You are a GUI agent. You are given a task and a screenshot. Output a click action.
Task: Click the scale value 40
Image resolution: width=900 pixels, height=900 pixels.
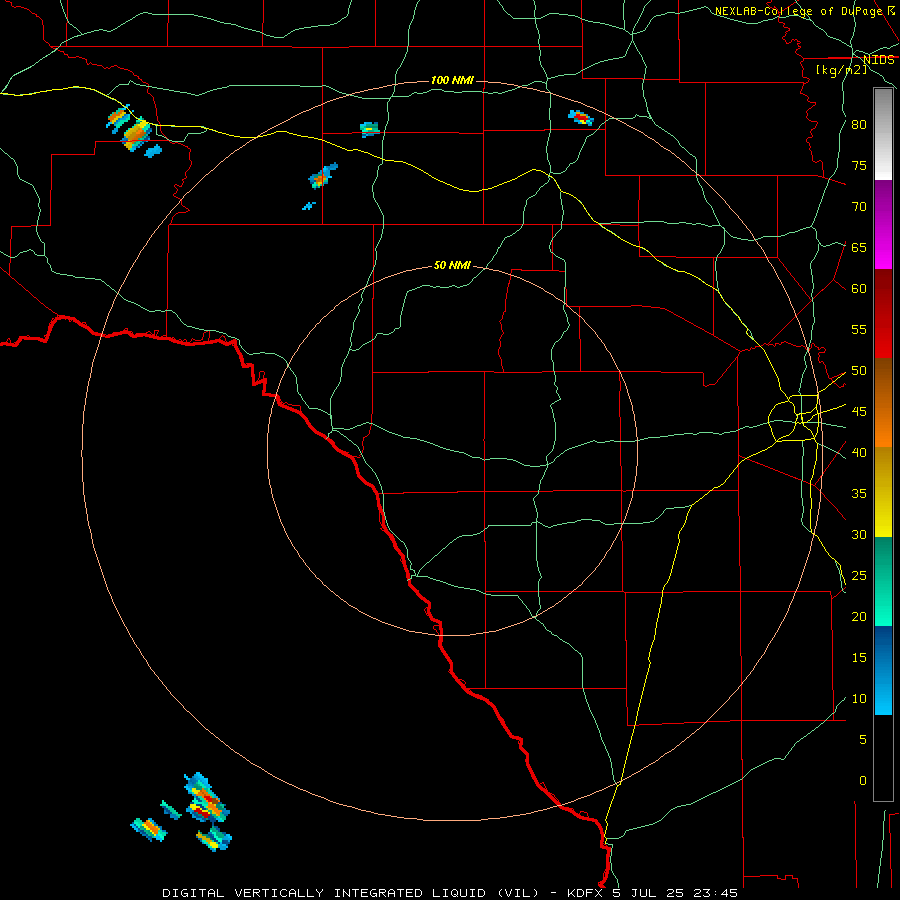pos(859,452)
